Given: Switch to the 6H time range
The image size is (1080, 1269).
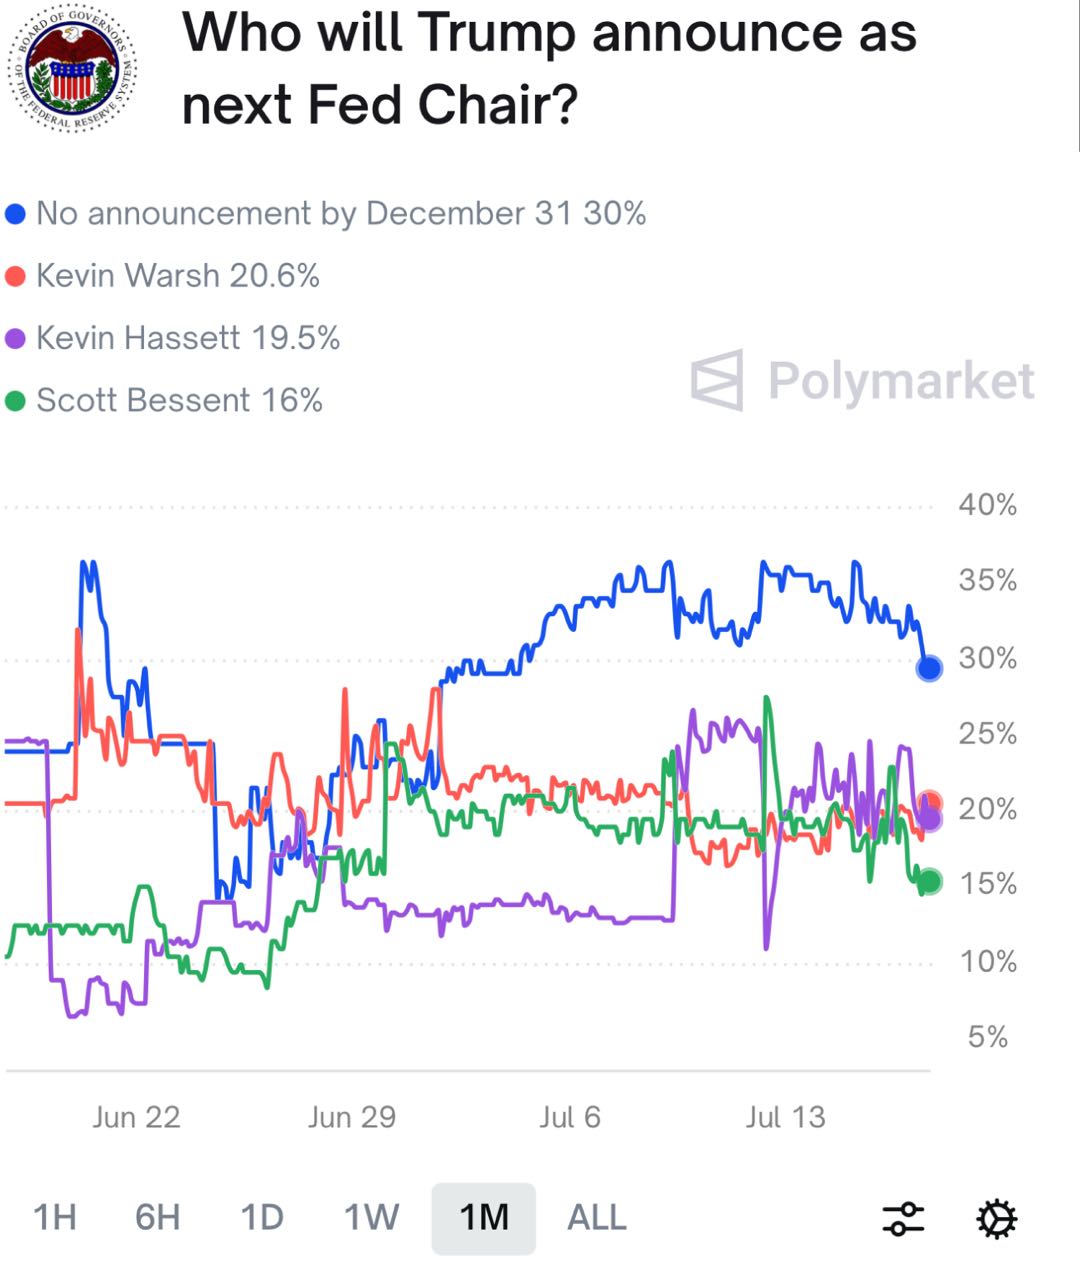Looking at the screenshot, I should pyautogui.click(x=158, y=1218).
